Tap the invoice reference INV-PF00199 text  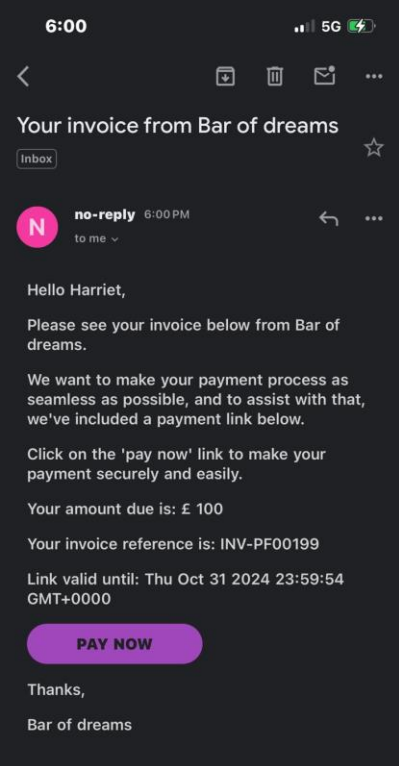pyautogui.click(x=270, y=544)
